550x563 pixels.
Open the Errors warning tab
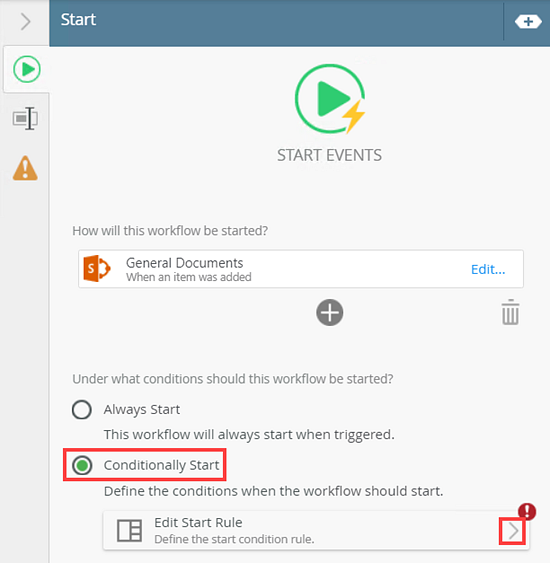[x=25, y=168]
